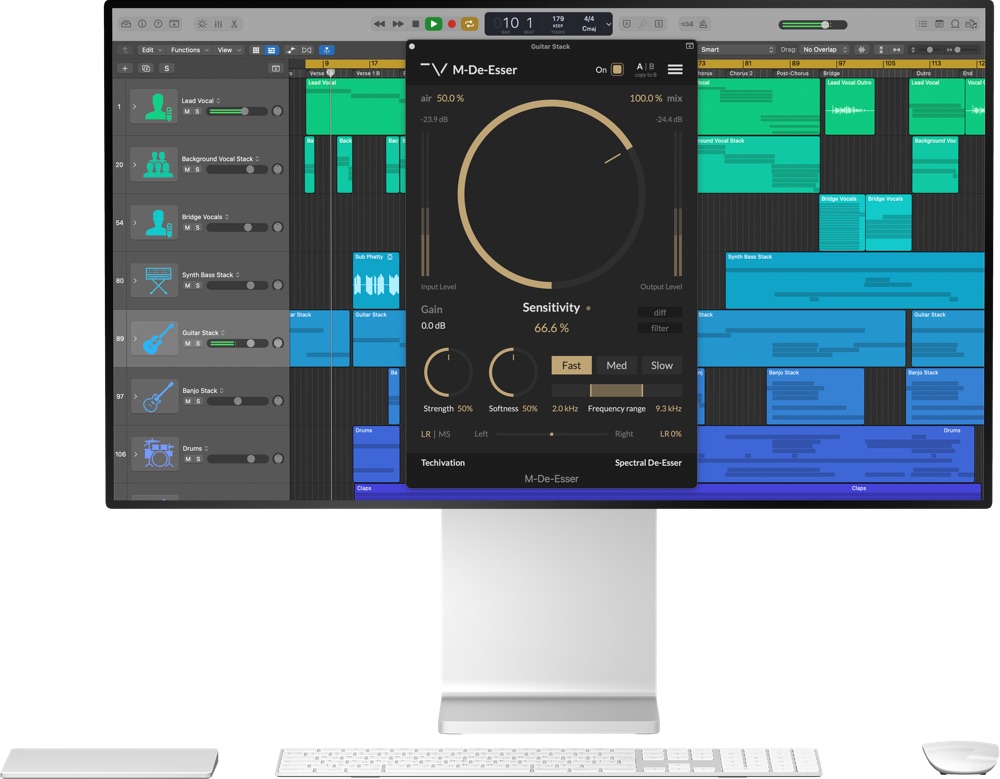Select the Synth Bass Stack keyboard icon
Image resolution: width=1000 pixels, height=779 pixels.
pos(158,281)
